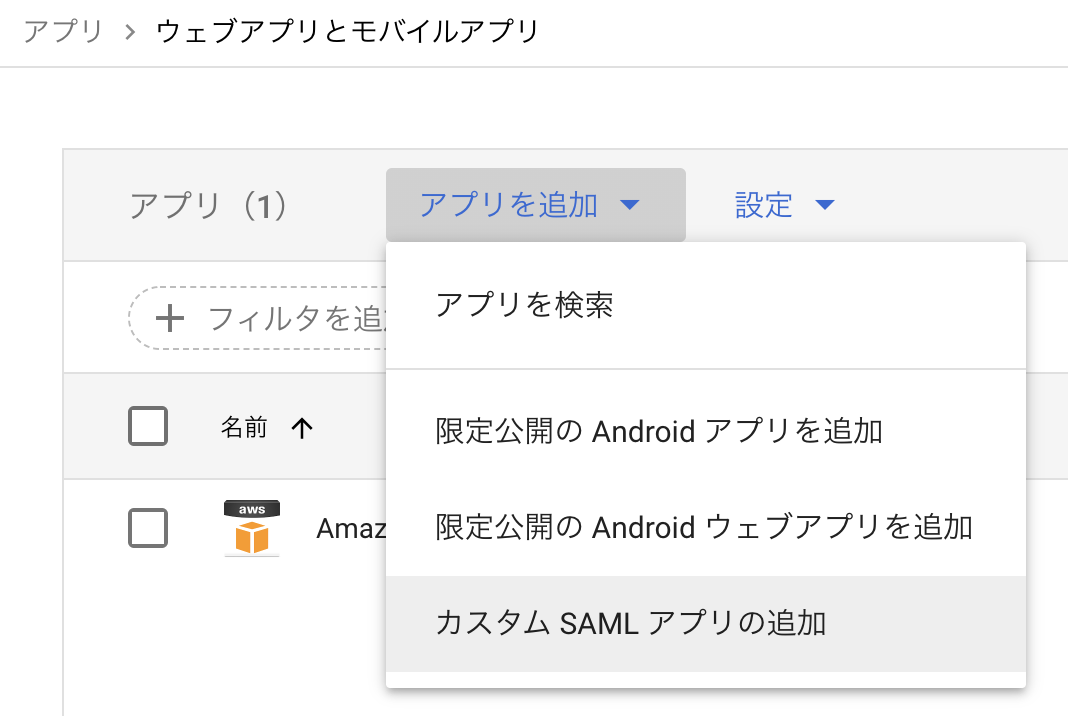Click ウェブアプリとモバイルアプリ breadcrumb text
This screenshot has height=716, width=1068.
[347, 32]
